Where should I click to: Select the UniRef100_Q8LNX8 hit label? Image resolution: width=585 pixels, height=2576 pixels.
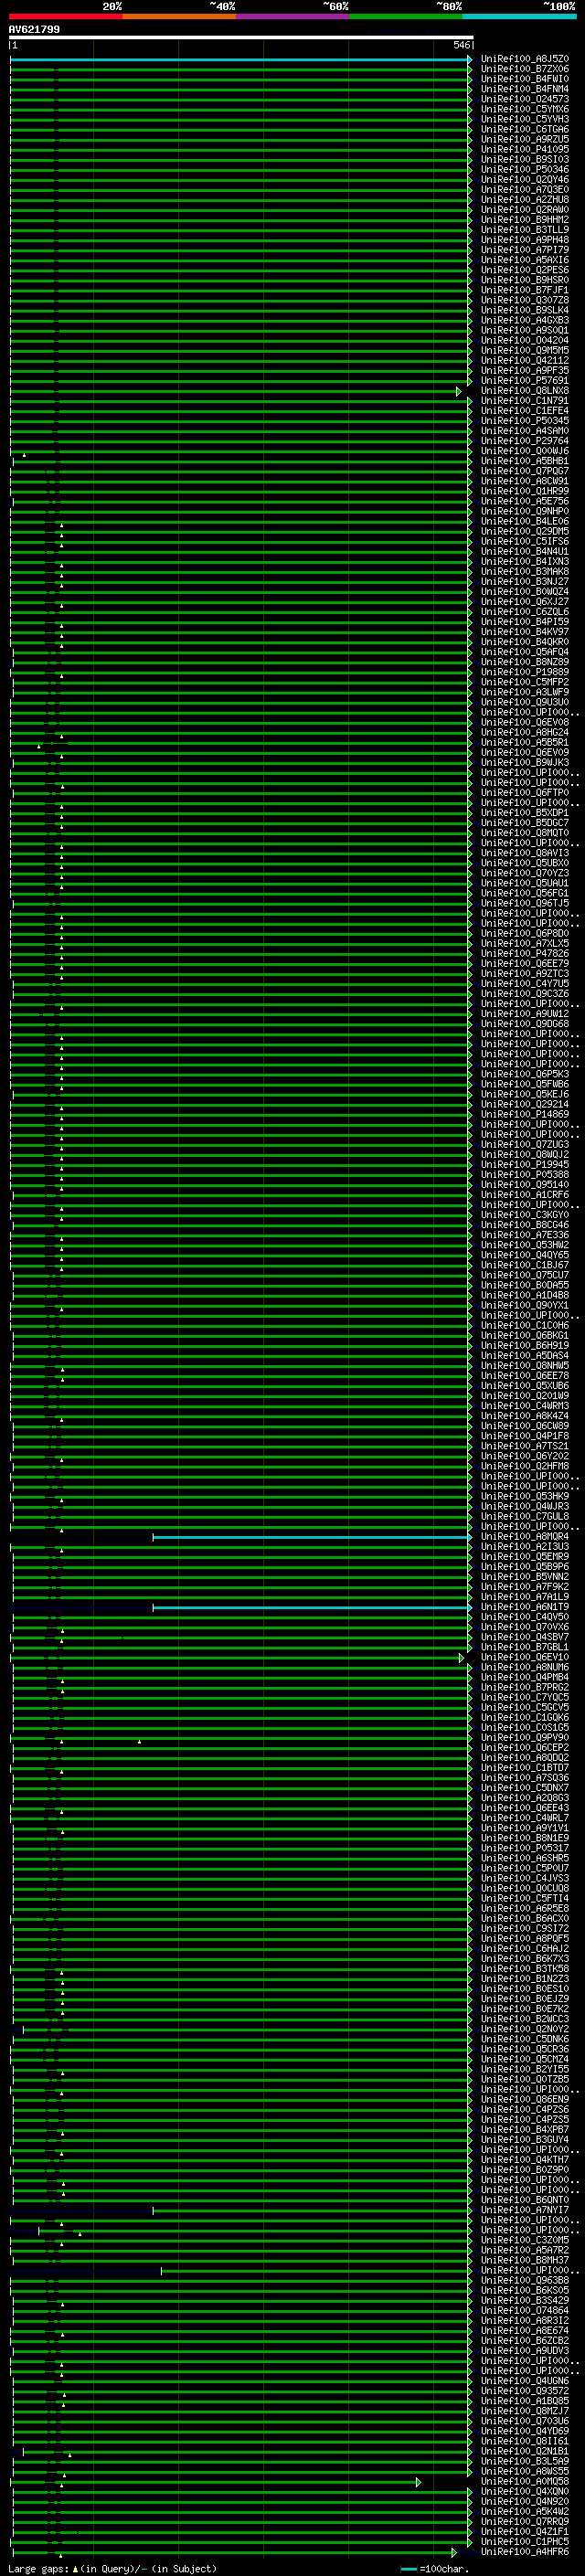[x=525, y=391]
